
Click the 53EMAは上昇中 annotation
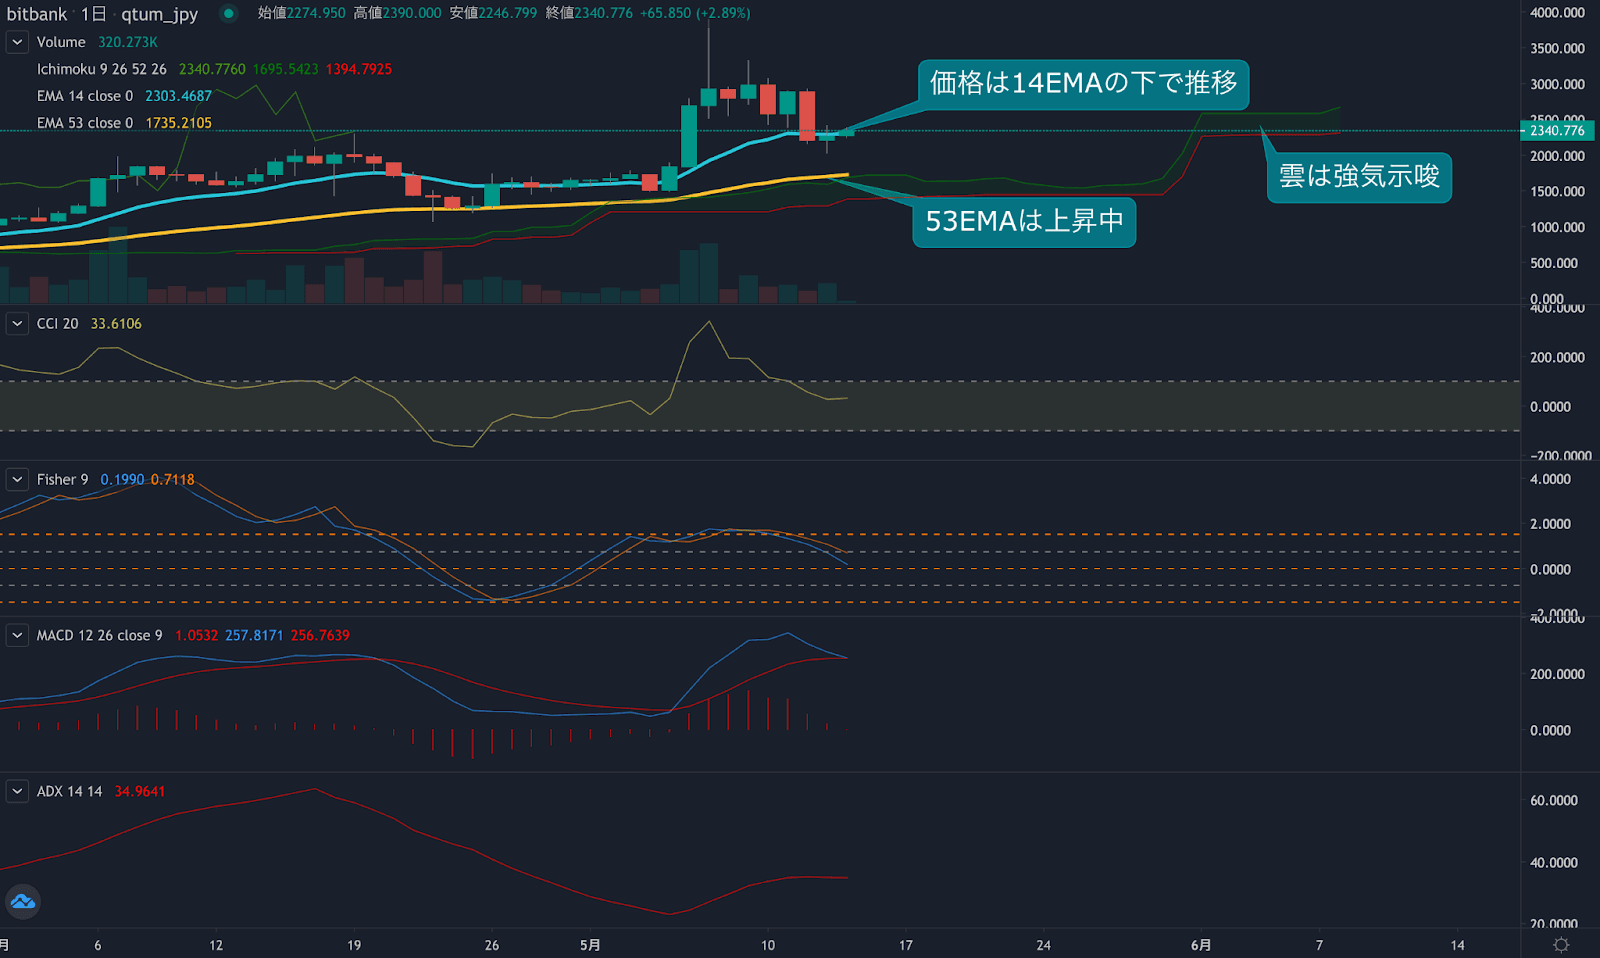click(x=1023, y=222)
